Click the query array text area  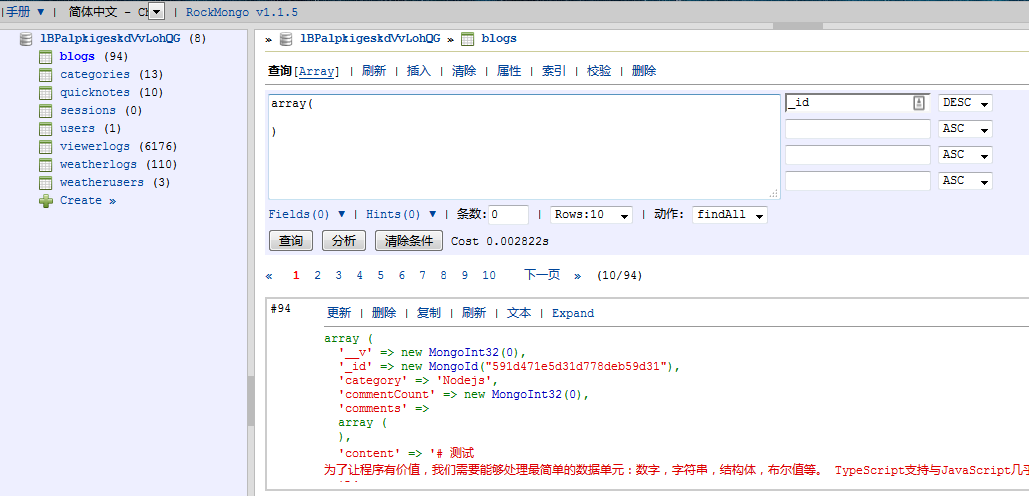pyautogui.click(x=523, y=146)
